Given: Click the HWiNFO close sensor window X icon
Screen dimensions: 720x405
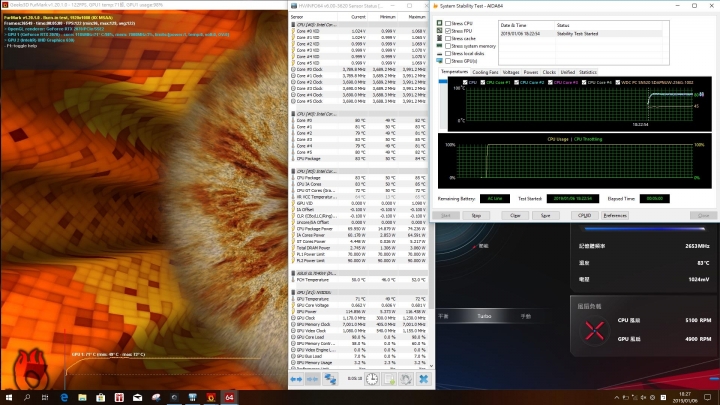Looking at the screenshot, I should tap(422, 380).
